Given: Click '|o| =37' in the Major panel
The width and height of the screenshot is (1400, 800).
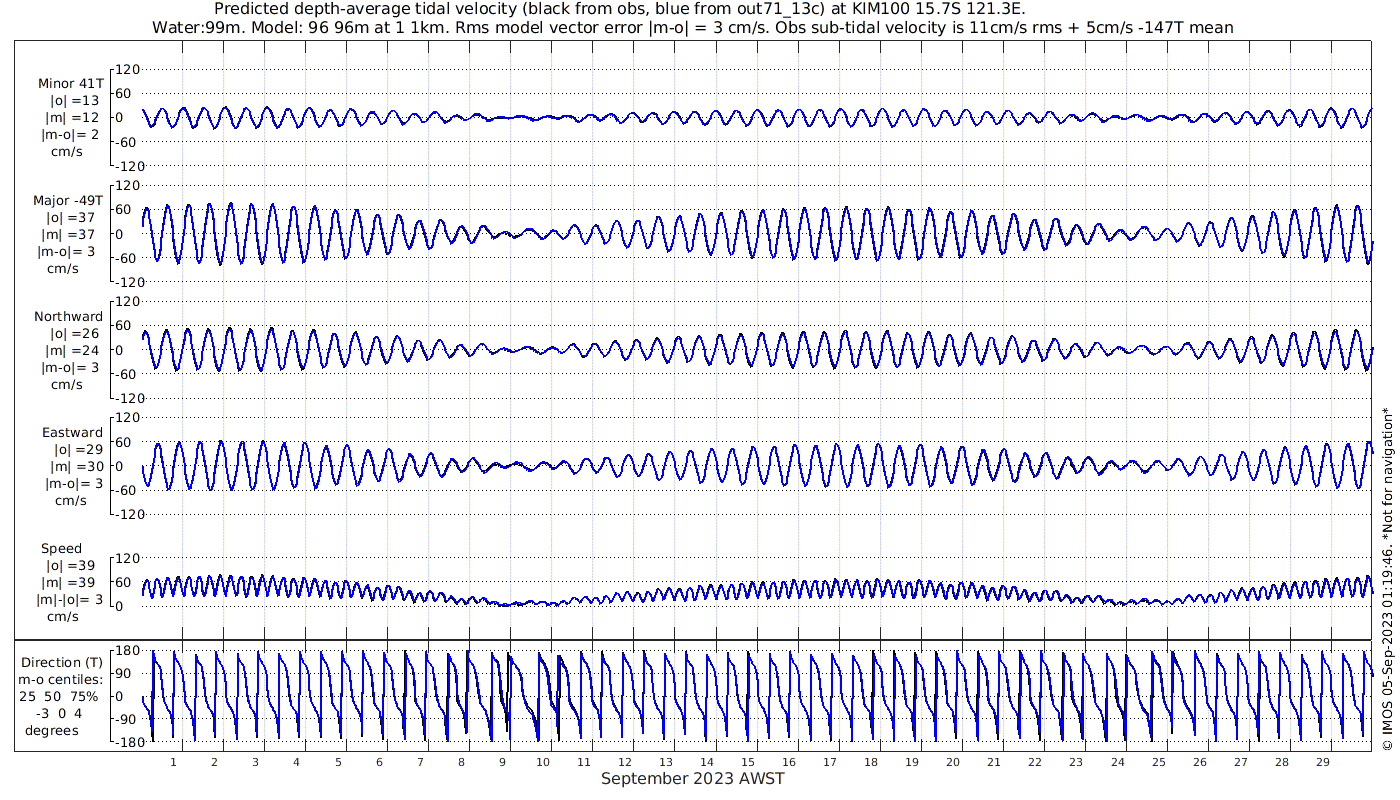Looking at the screenshot, I should [x=70, y=217].
